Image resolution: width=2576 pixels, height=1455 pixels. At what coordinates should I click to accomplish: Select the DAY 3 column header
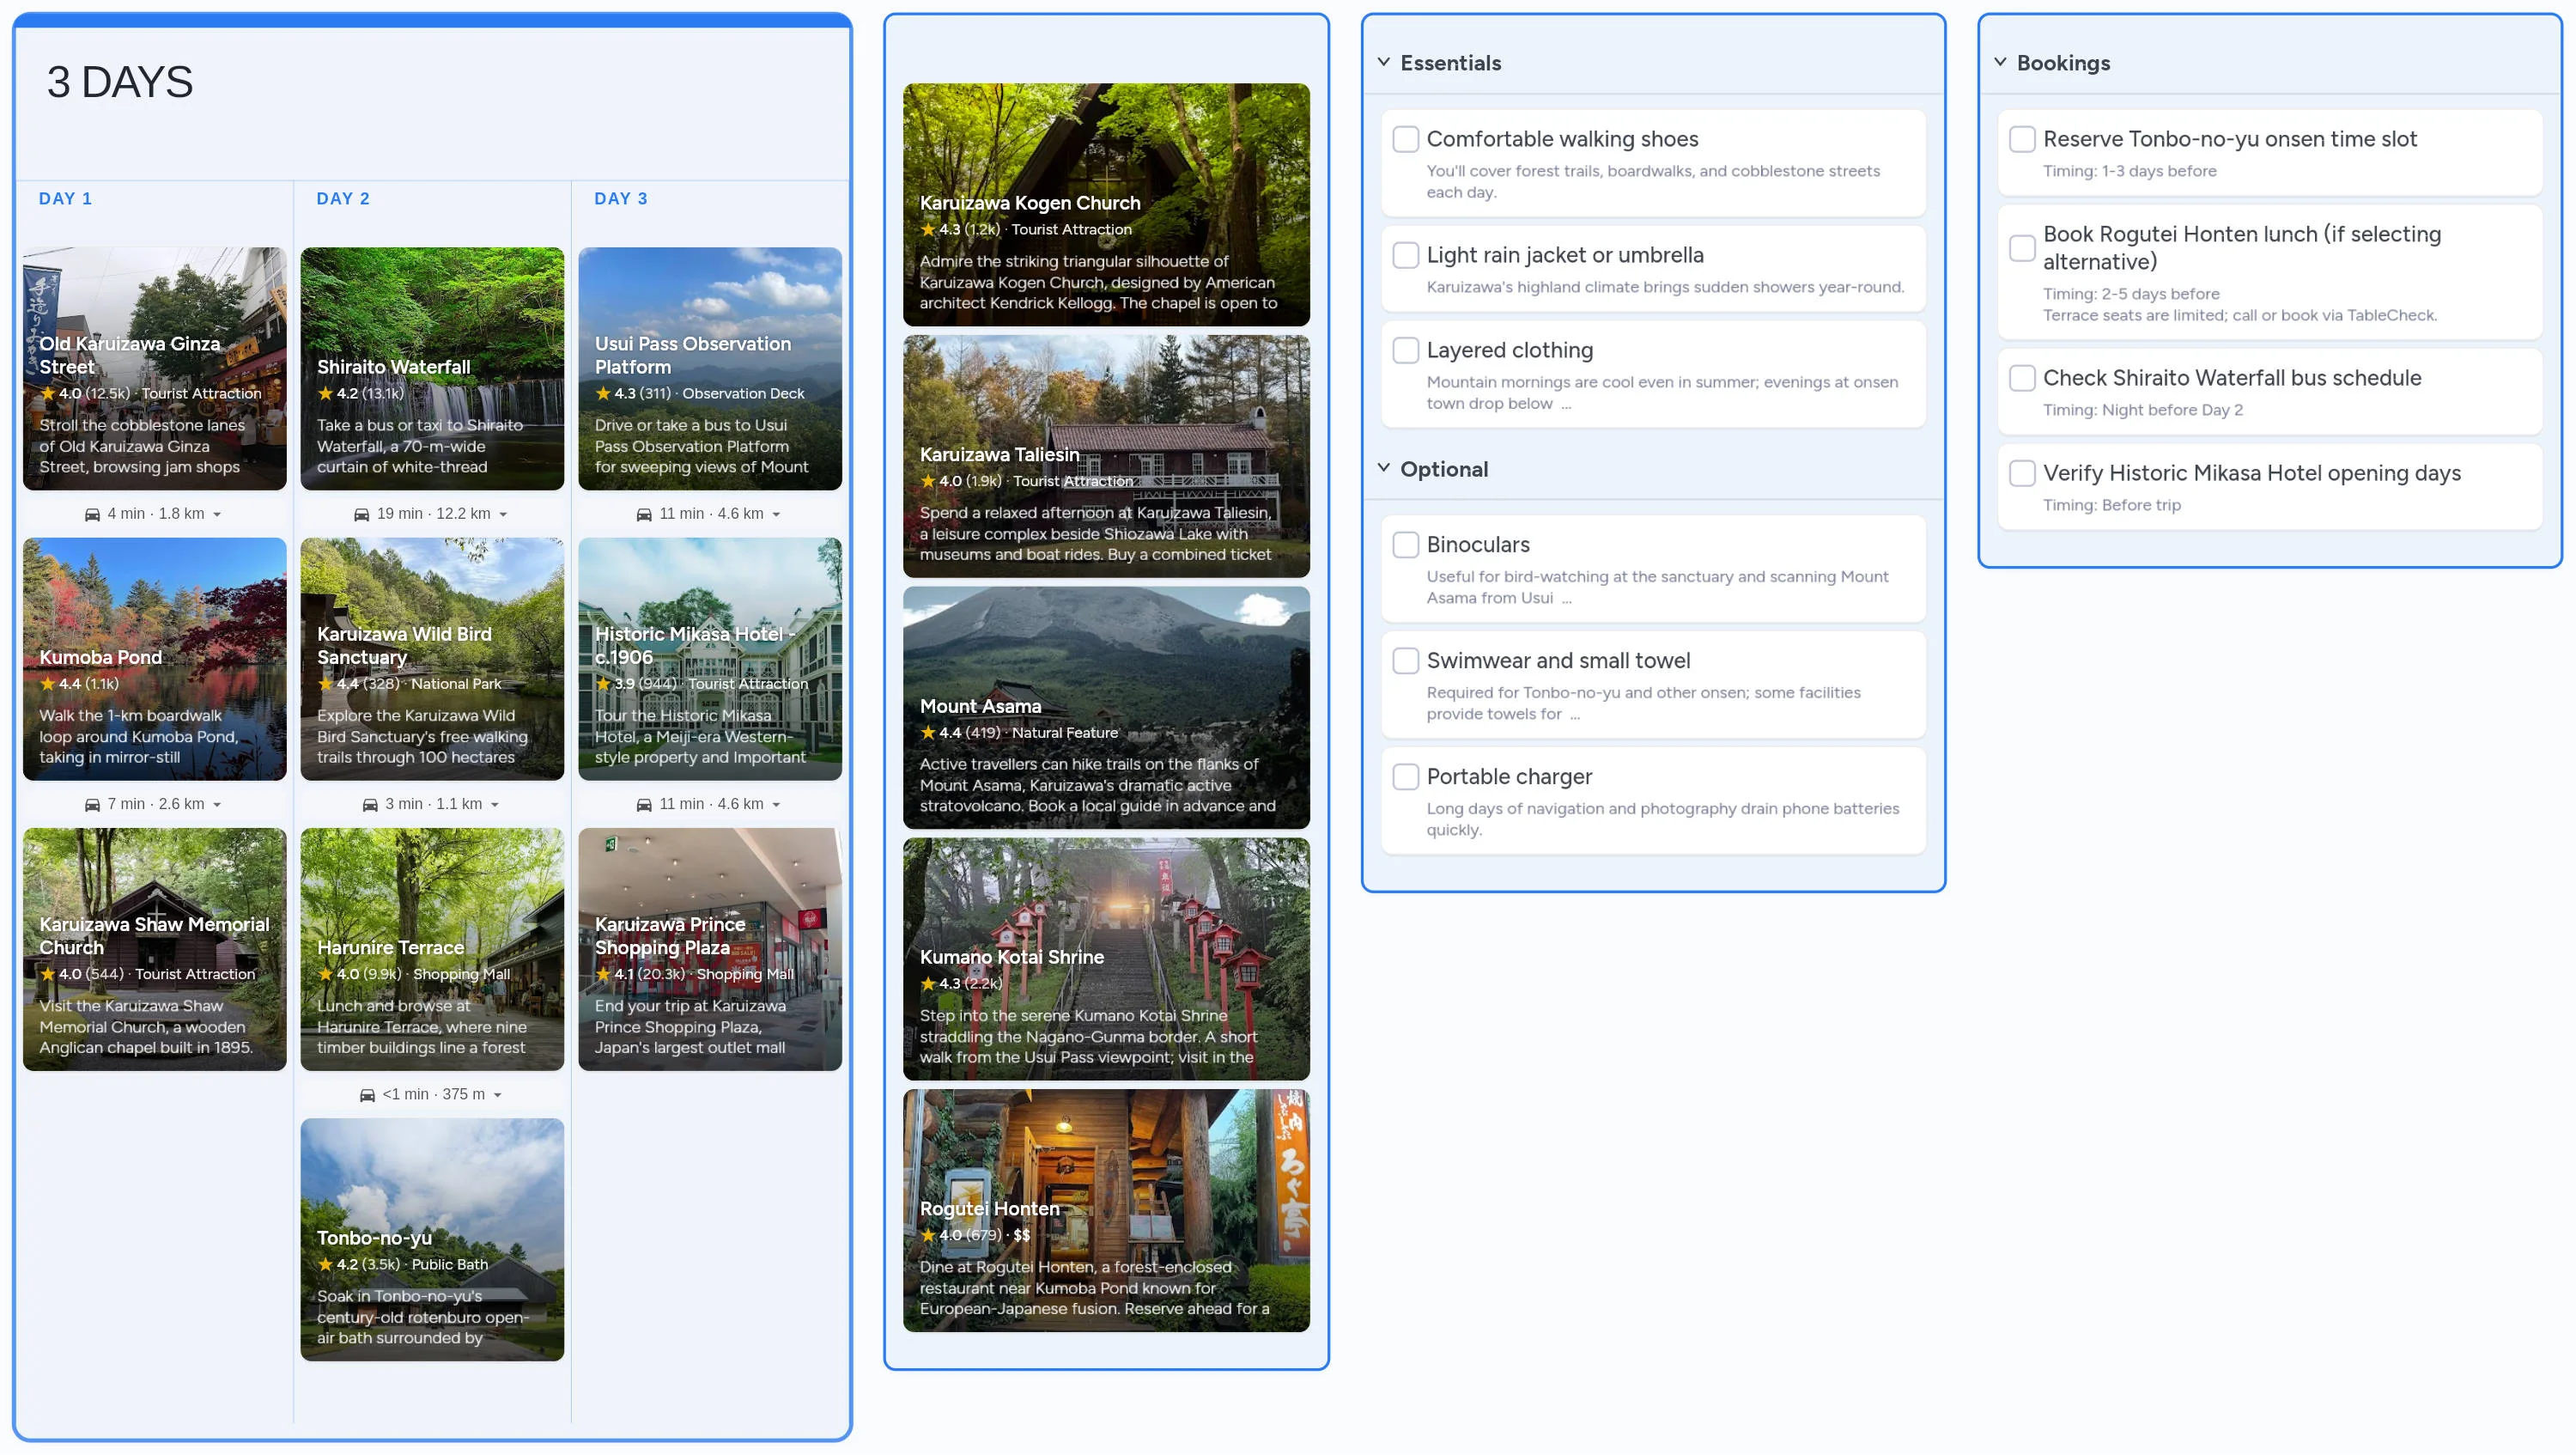tap(621, 199)
